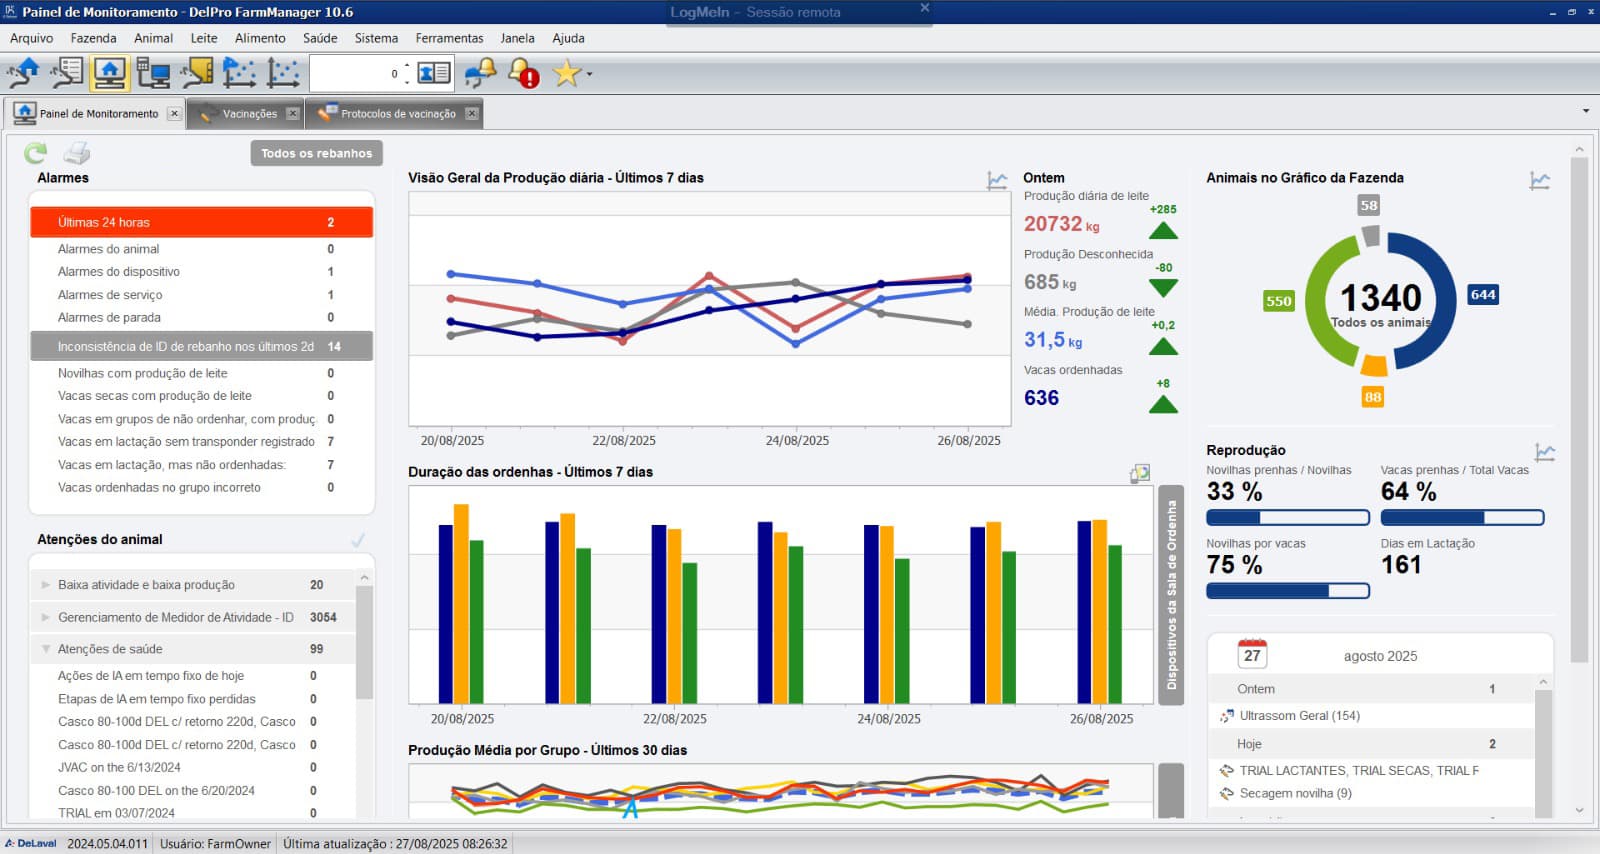This screenshot has width=1600, height=854.
Task: Expand Baixa atividade e baixa produção row
Action: click(46, 585)
